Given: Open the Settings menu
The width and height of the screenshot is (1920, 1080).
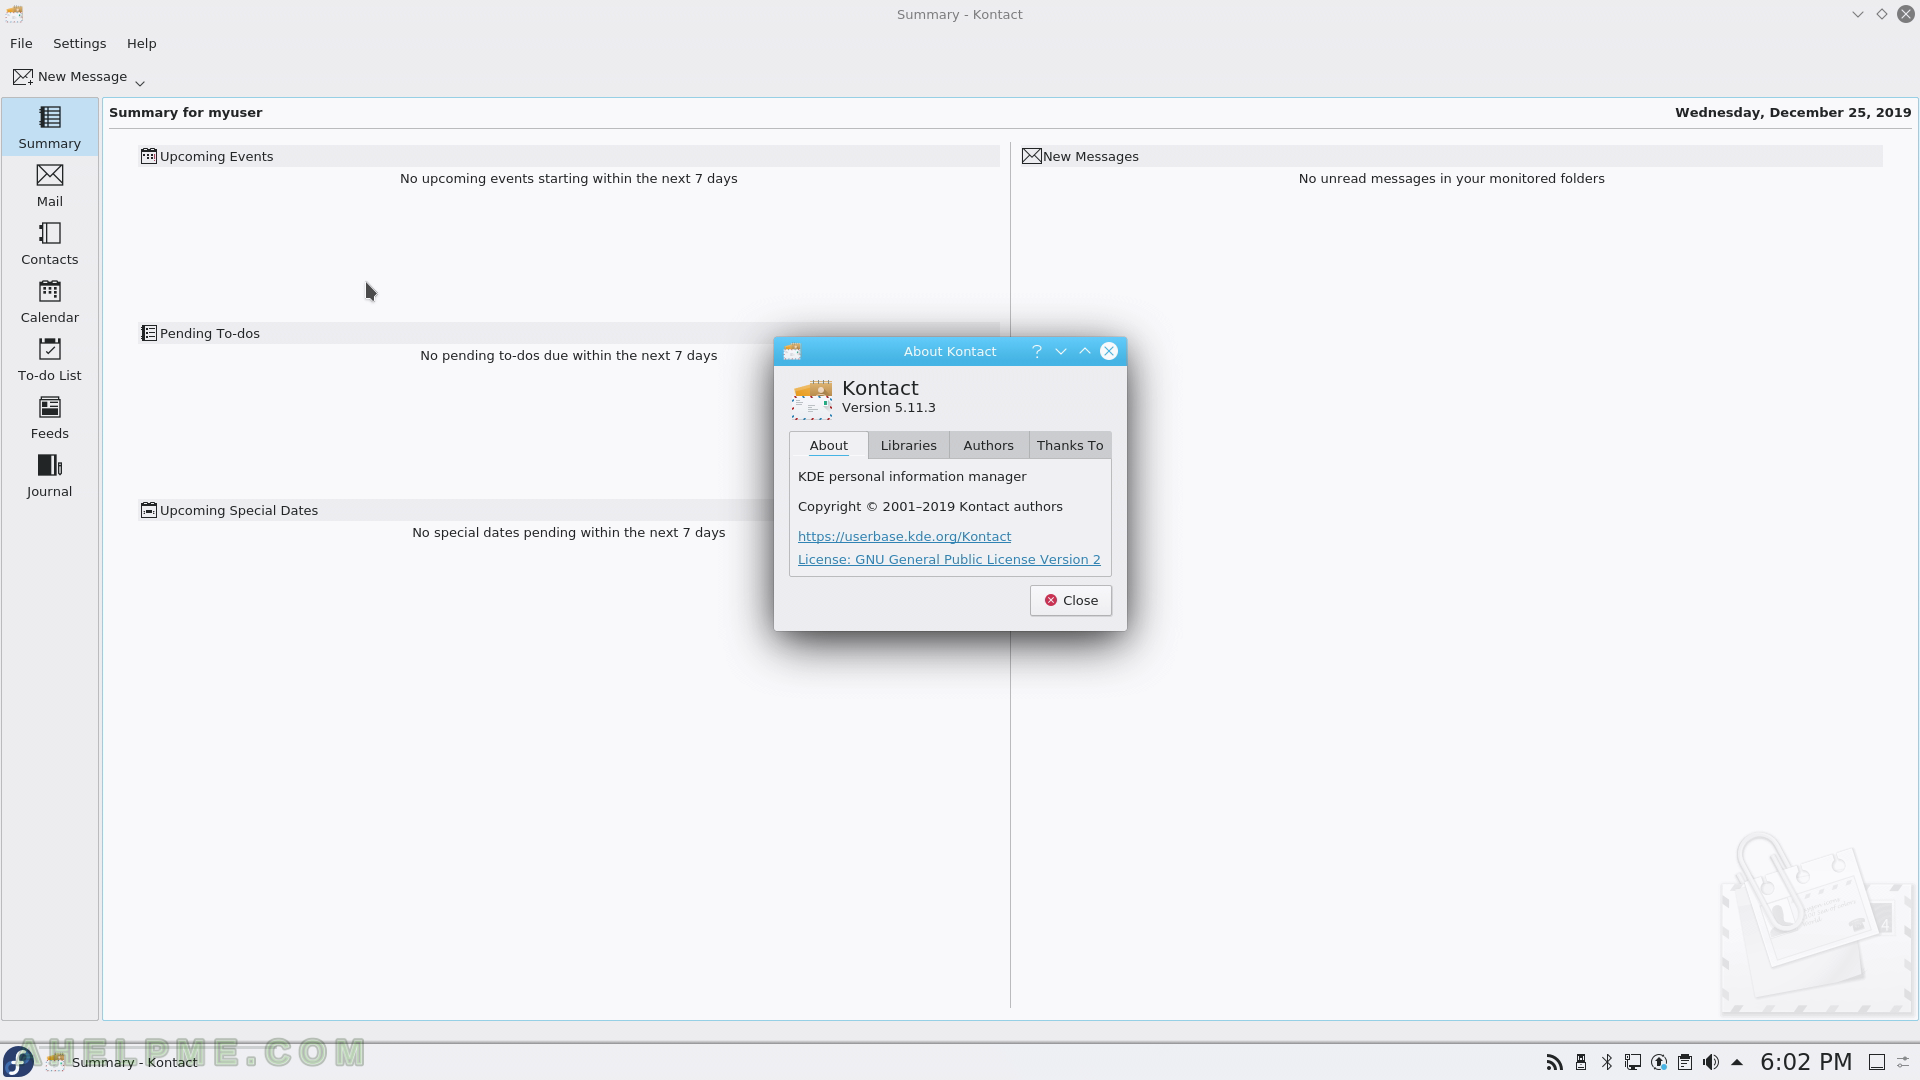Looking at the screenshot, I should pyautogui.click(x=80, y=44).
